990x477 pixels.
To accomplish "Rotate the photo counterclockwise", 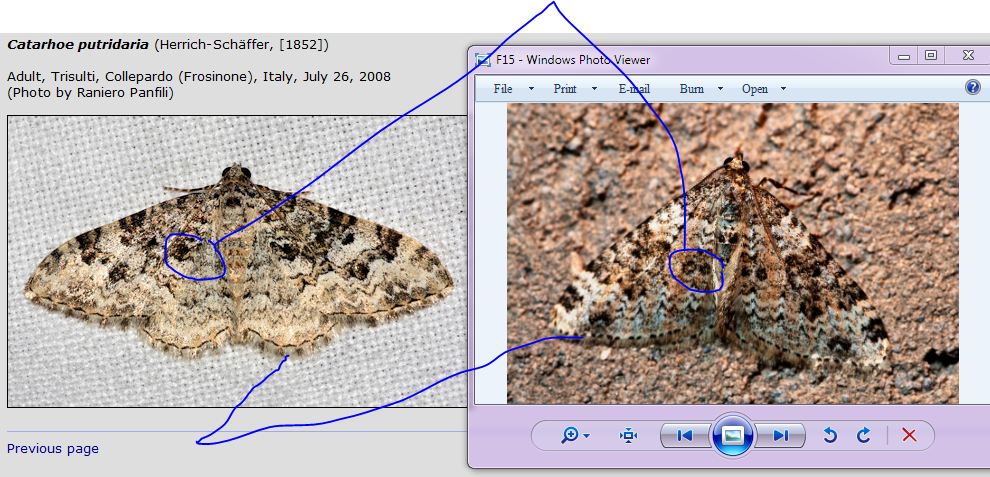I will (x=829, y=435).
